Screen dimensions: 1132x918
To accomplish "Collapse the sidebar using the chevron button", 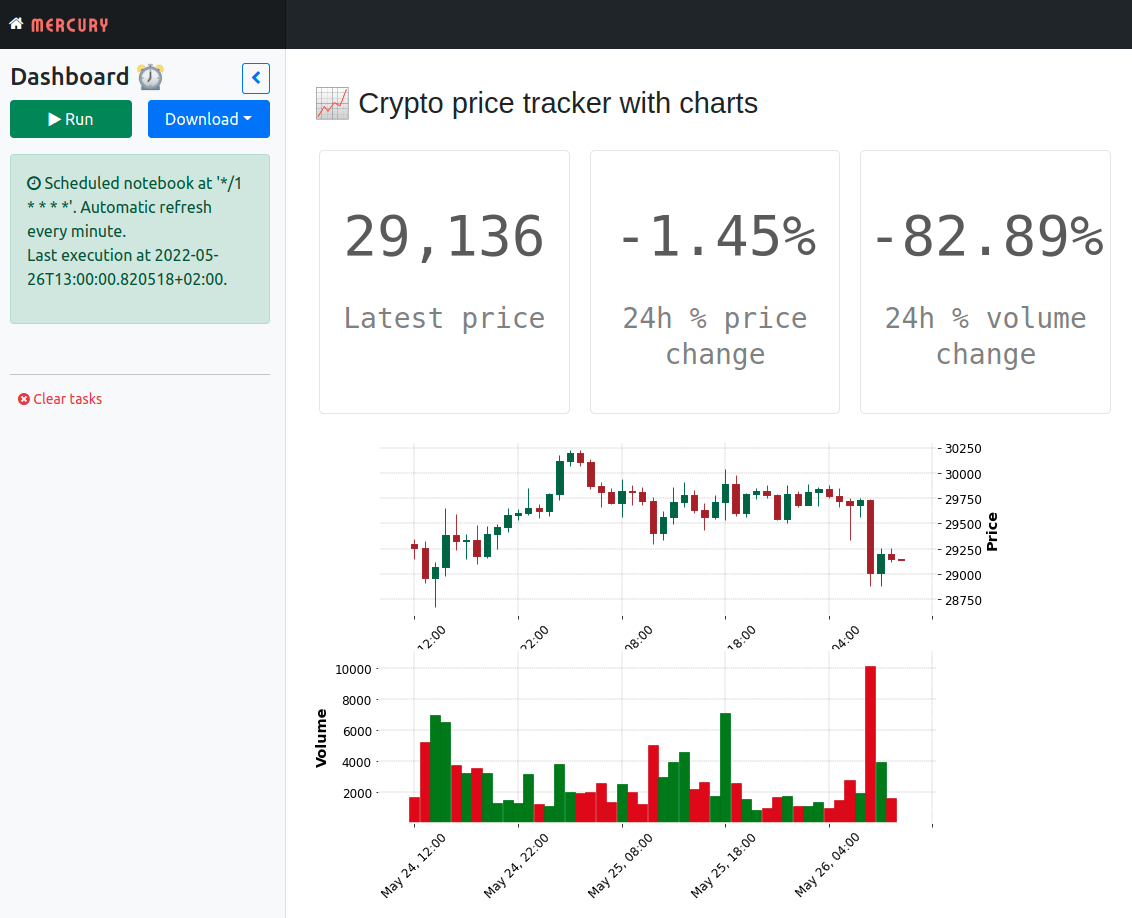I will click(x=256, y=78).
